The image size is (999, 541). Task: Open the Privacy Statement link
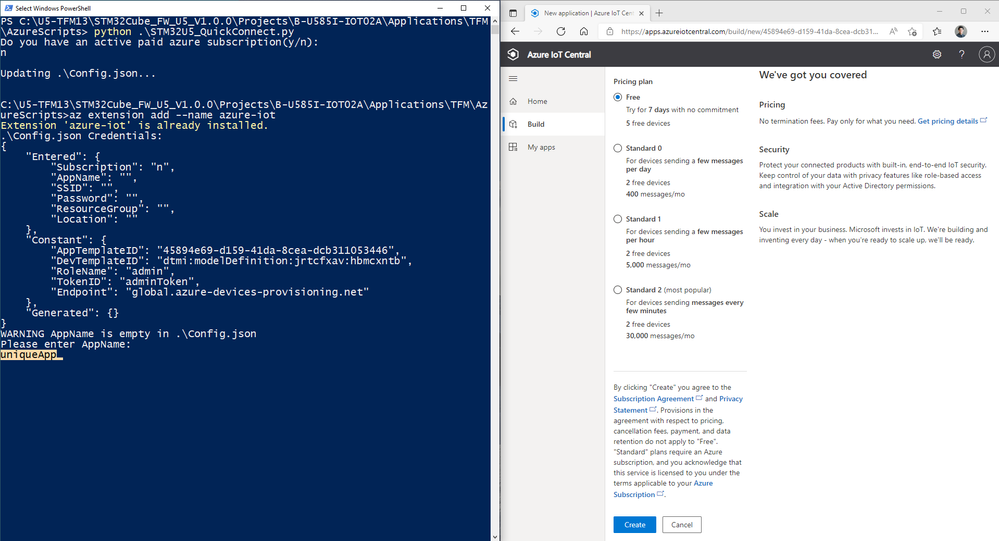pyautogui.click(x=731, y=398)
